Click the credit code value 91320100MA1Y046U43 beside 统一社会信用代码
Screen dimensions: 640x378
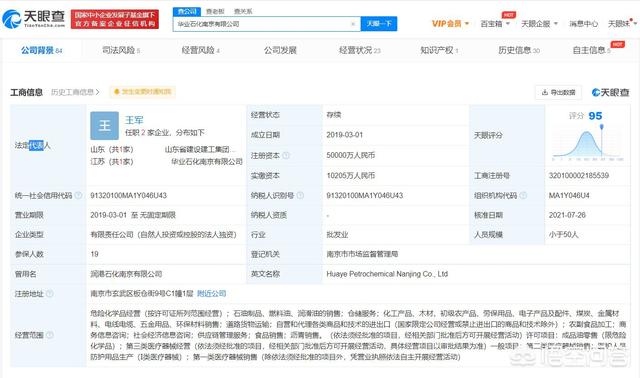[x=129, y=196]
